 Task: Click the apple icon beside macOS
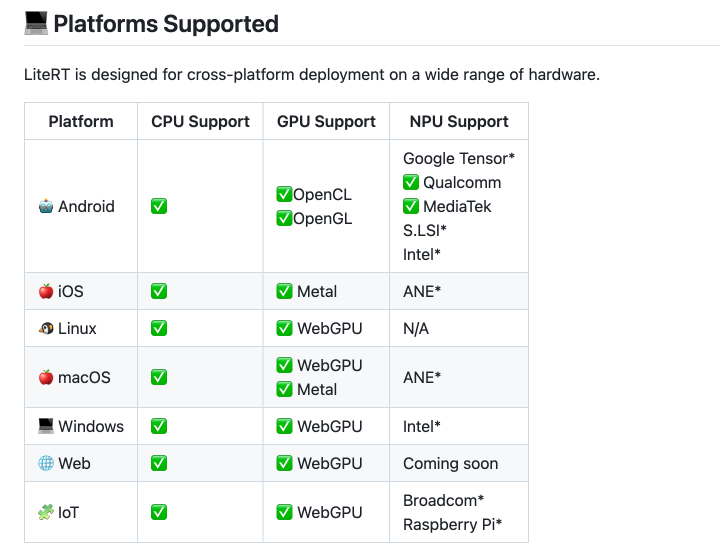[x=45, y=378]
